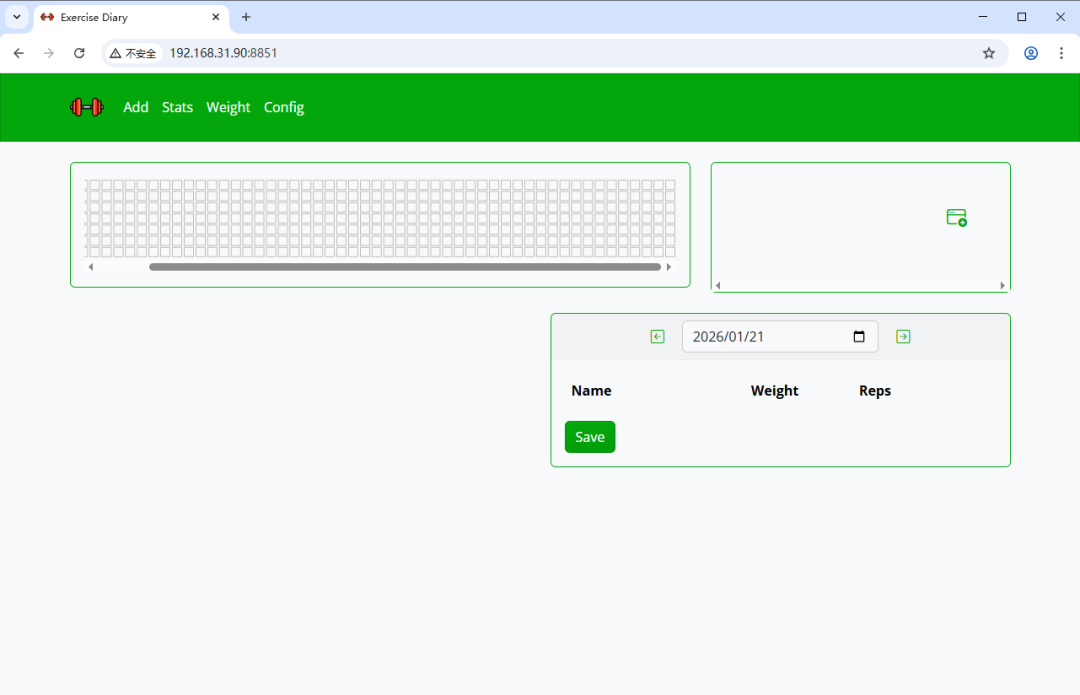1080x695 pixels.
Task: Open the Add menu item
Action: click(x=136, y=107)
